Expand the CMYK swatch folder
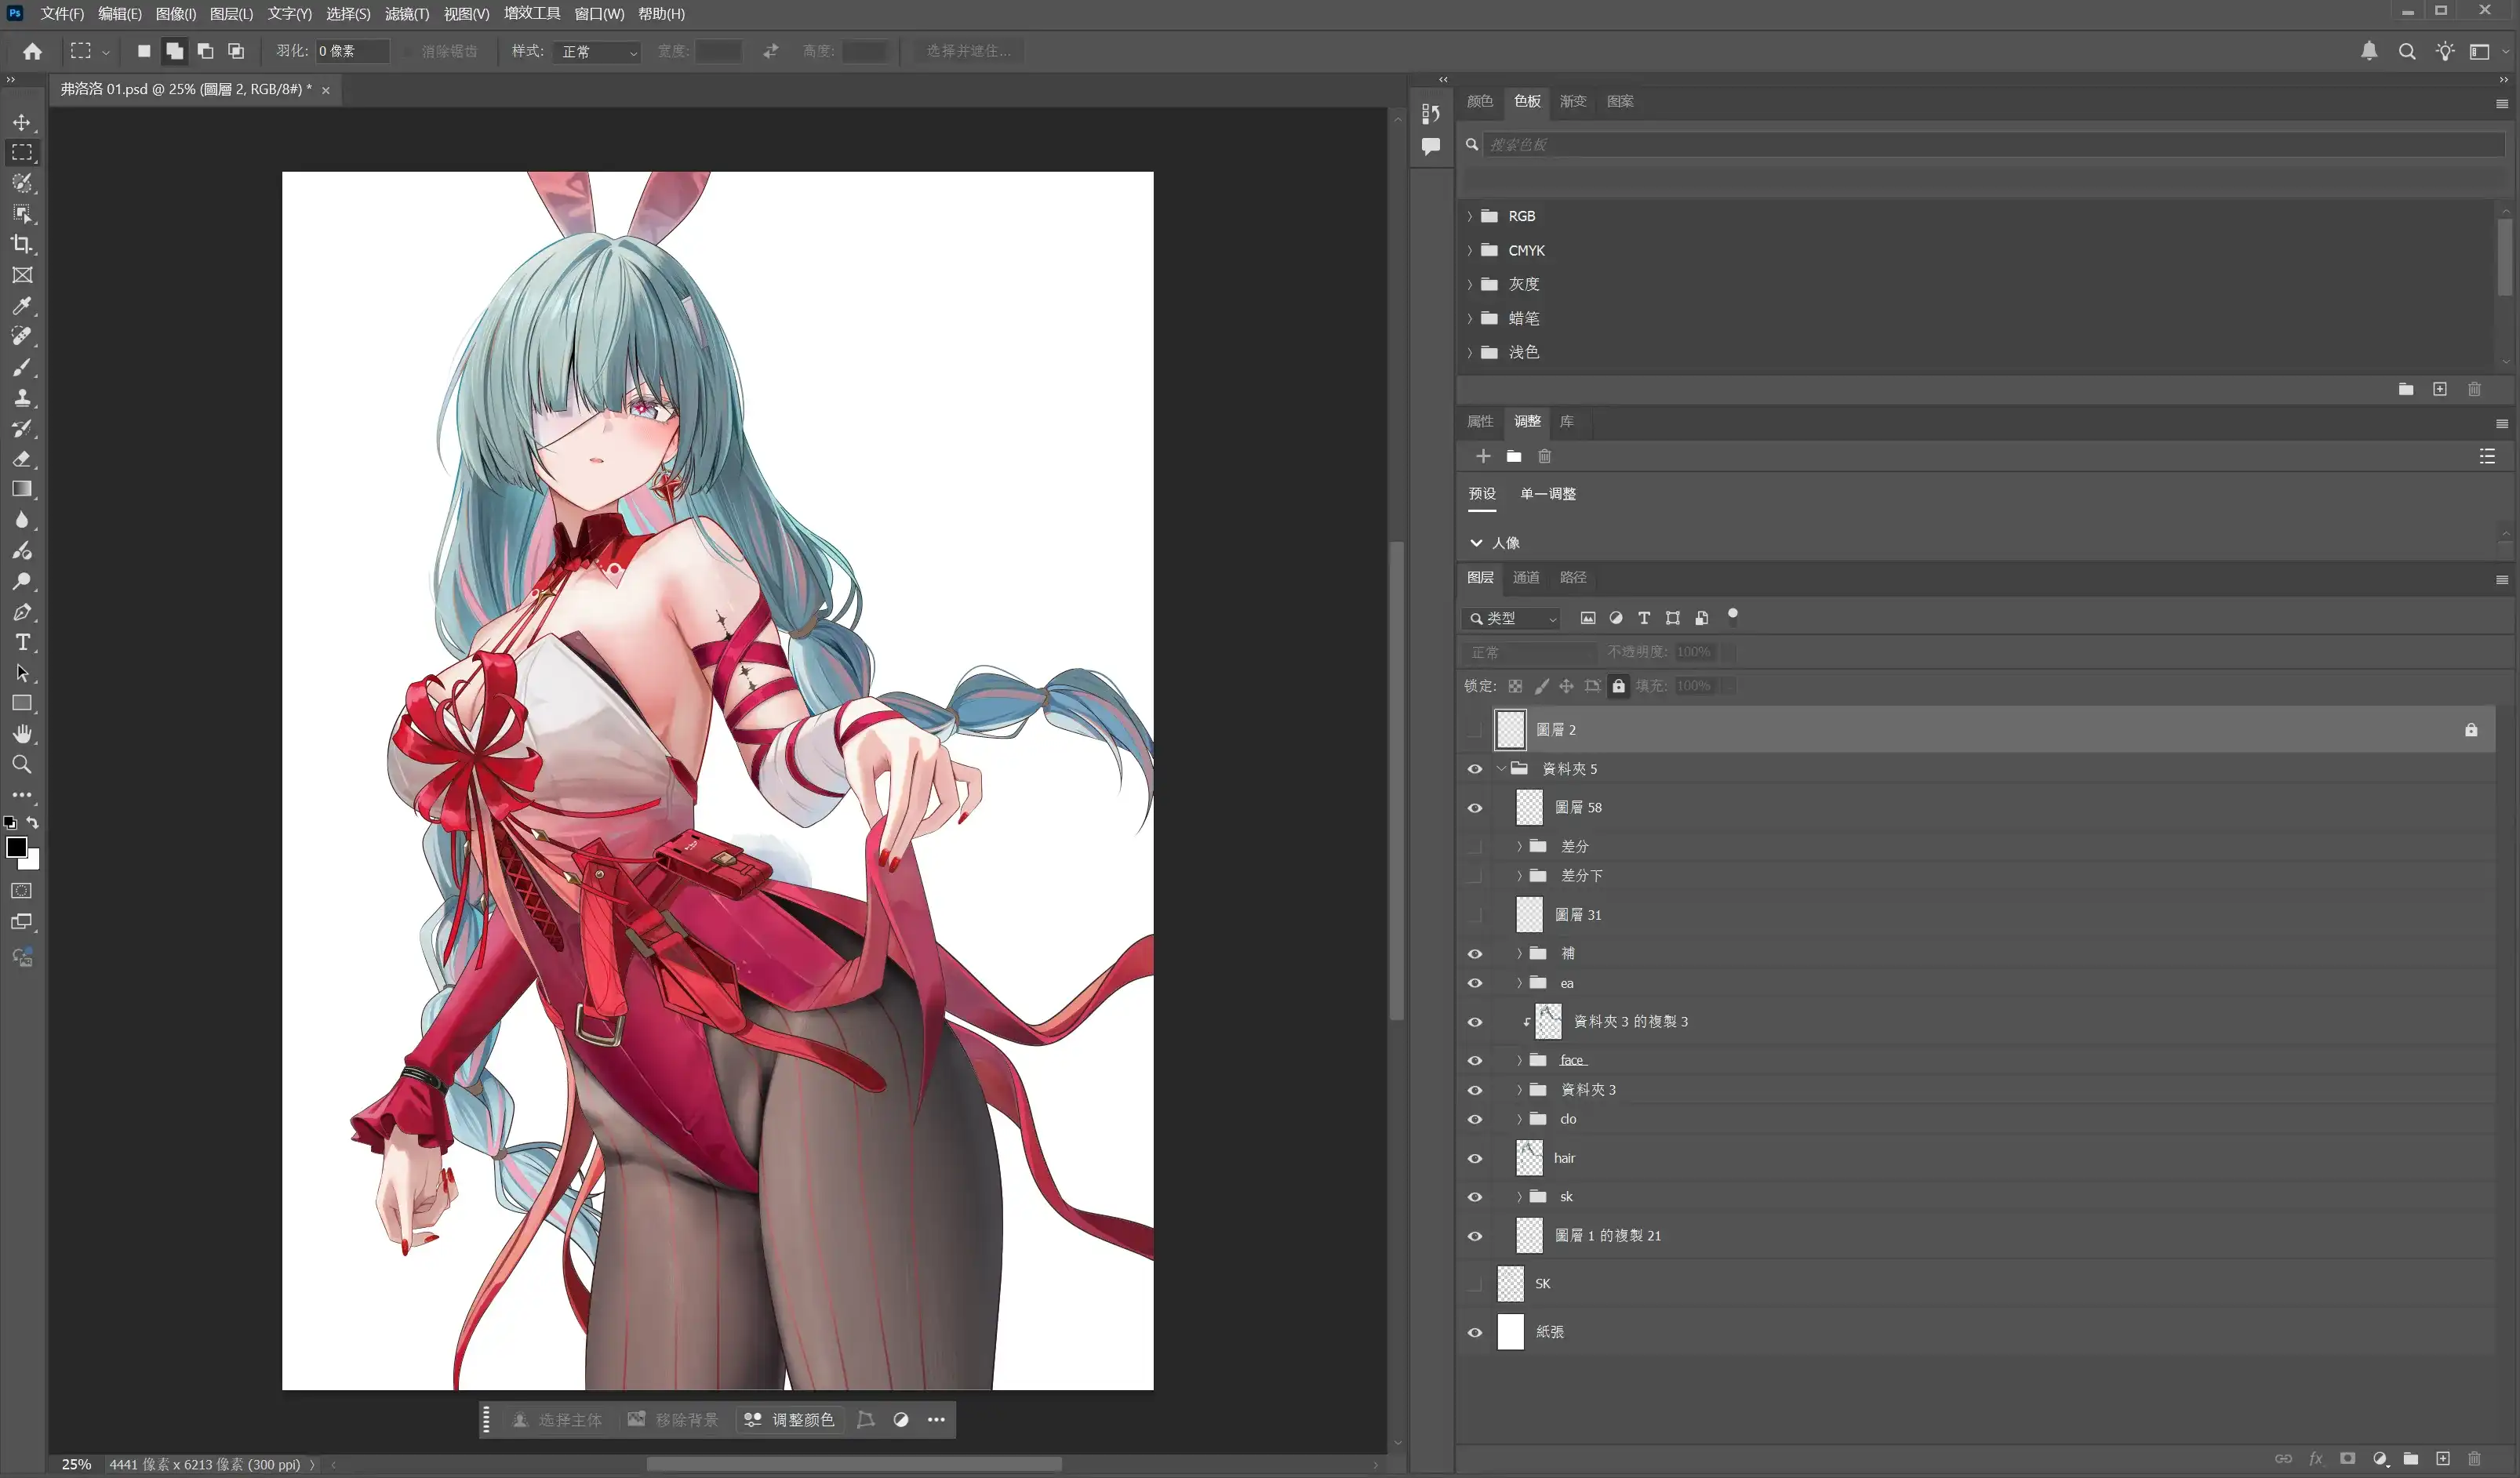Image resolution: width=2520 pixels, height=1478 pixels. [1469, 250]
